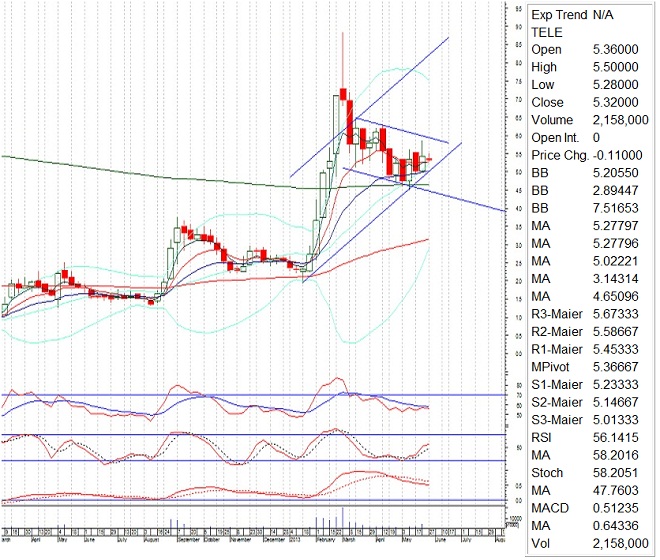Select the Open Int. row

pos(590,137)
